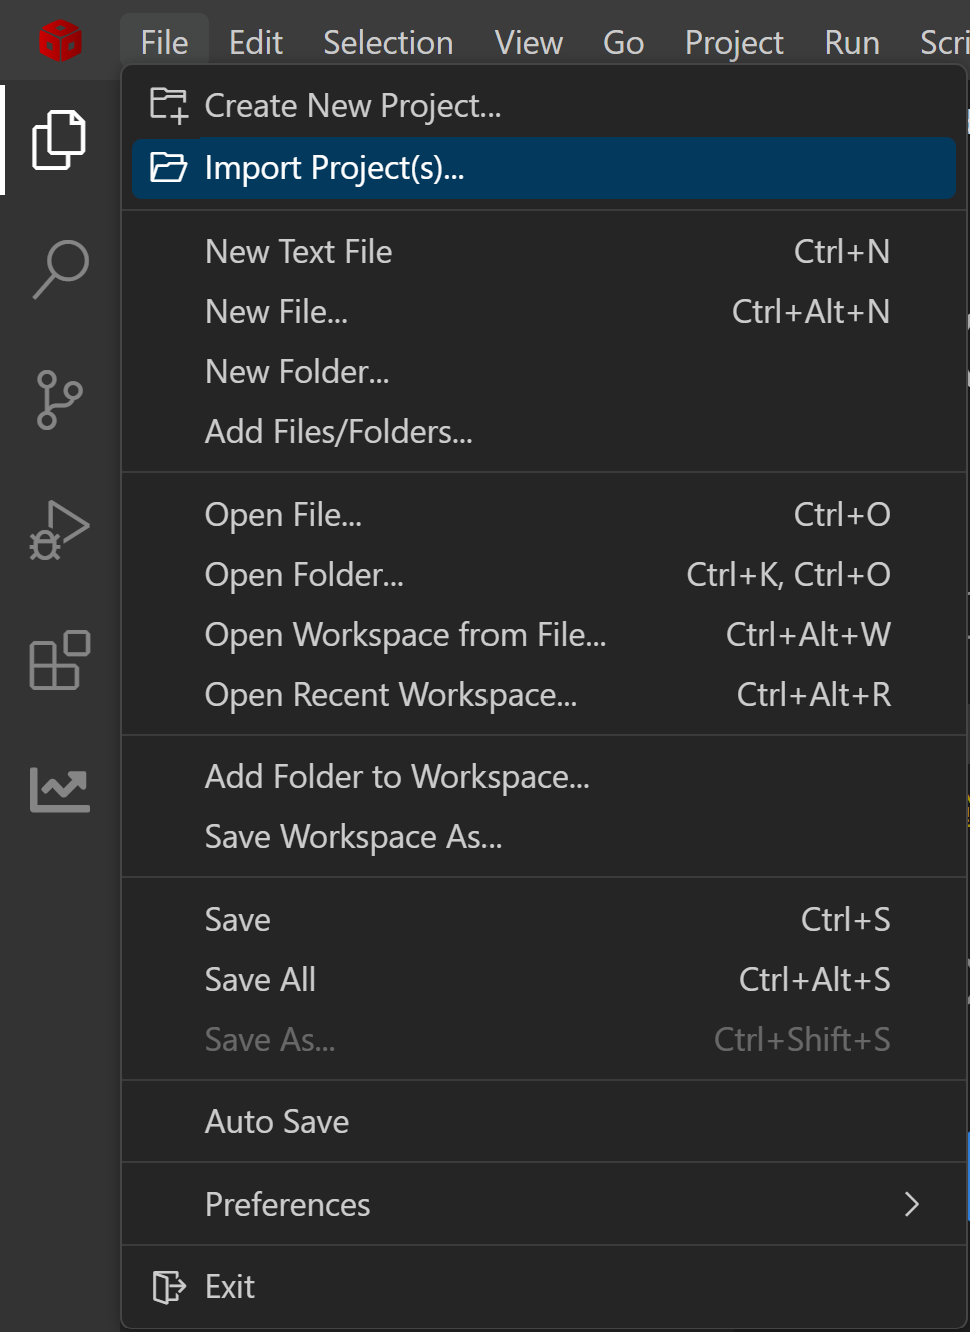Open the chart analysis view icon
The width and height of the screenshot is (970, 1332).
[59, 790]
